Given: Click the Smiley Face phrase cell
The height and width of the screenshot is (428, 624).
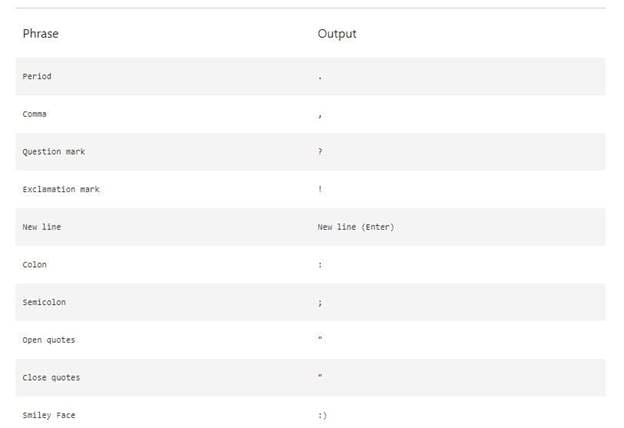Looking at the screenshot, I should 49,415.
